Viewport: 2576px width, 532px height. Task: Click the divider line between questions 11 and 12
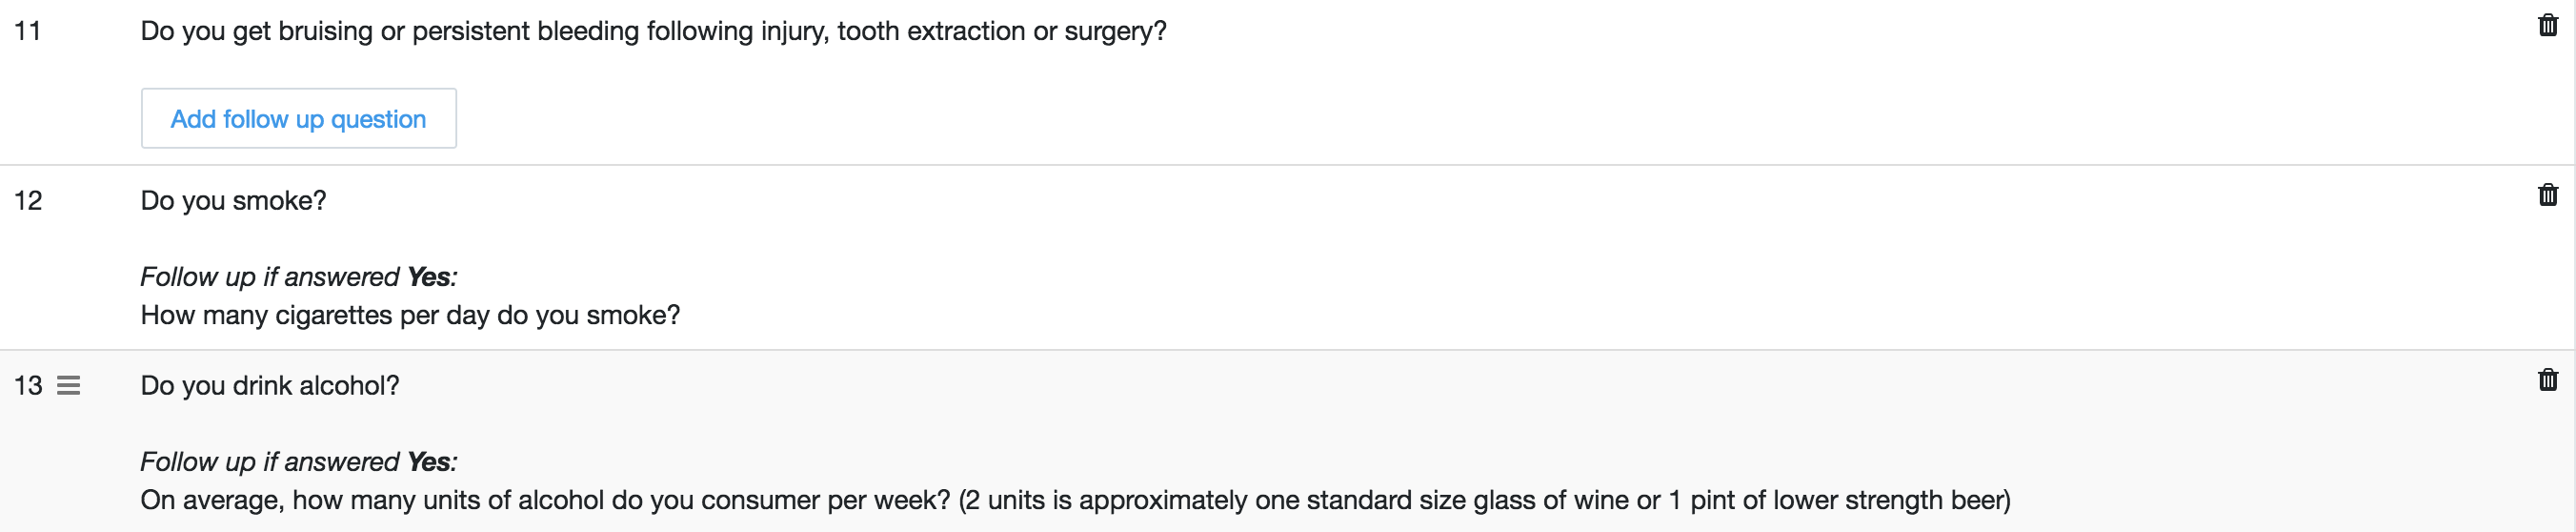(x=1286, y=165)
